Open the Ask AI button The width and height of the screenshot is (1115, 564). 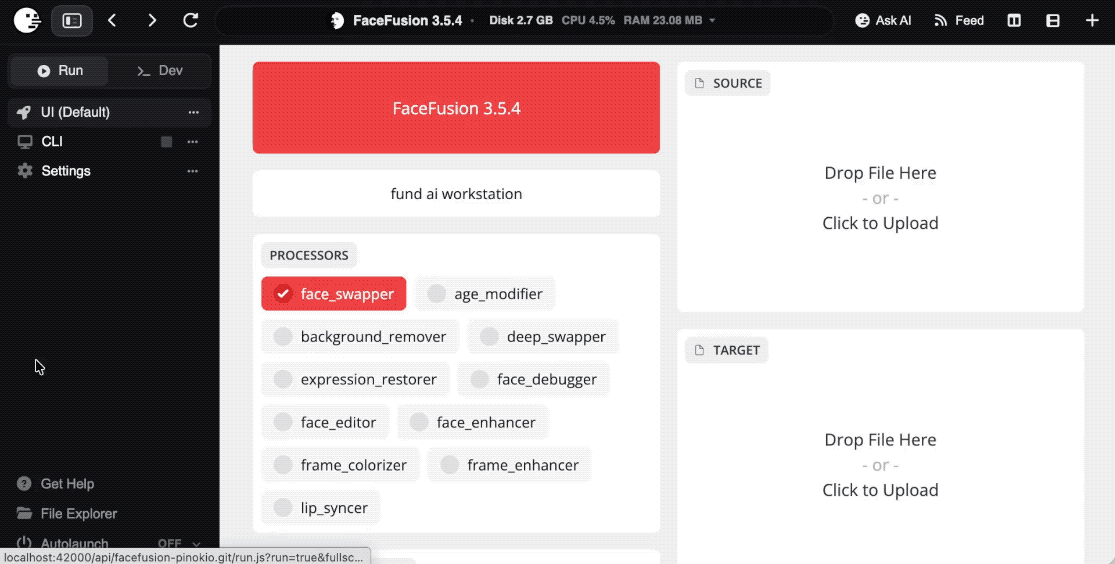(x=883, y=21)
